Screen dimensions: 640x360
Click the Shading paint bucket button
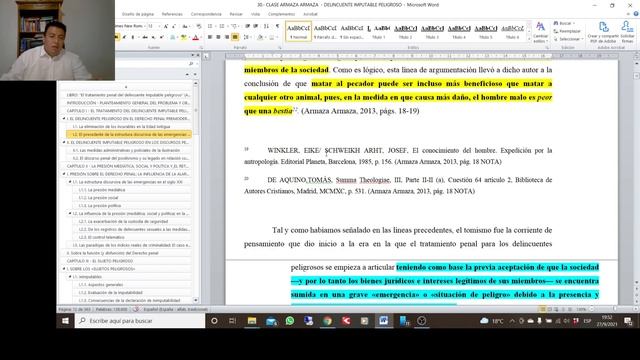[260, 37]
